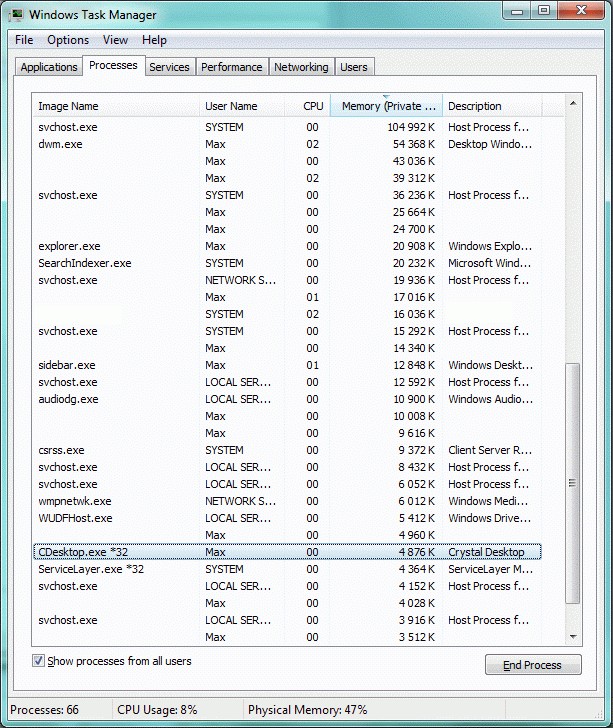The width and height of the screenshot is (613, 728).
Task: Click the 14 340 K memory cell
Action: 414,348
